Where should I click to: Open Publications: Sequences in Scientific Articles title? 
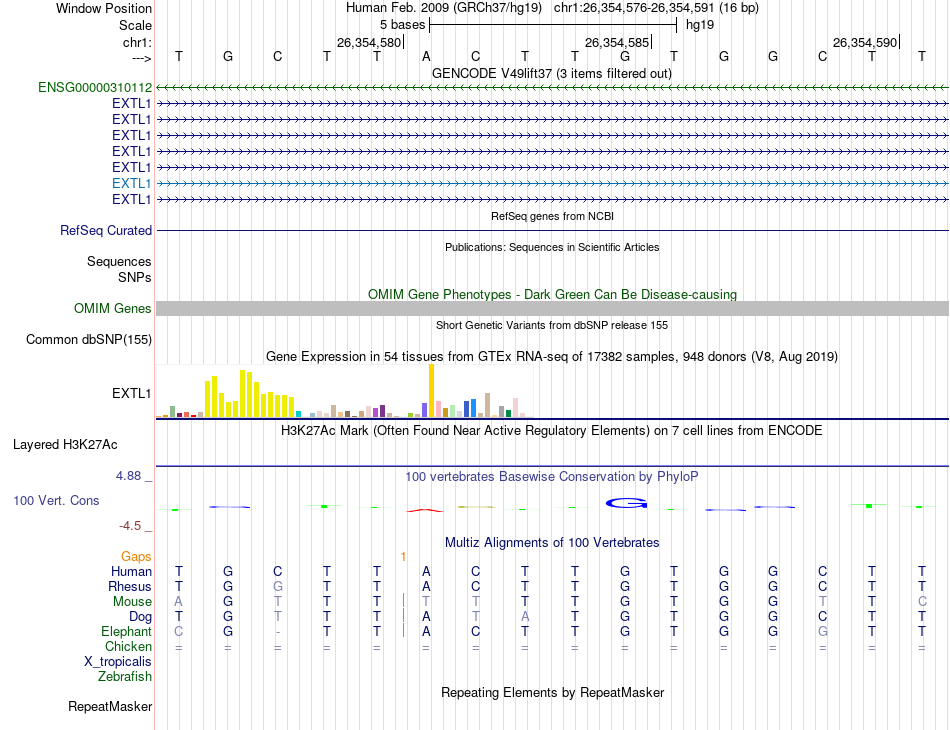tap(552, 247)
